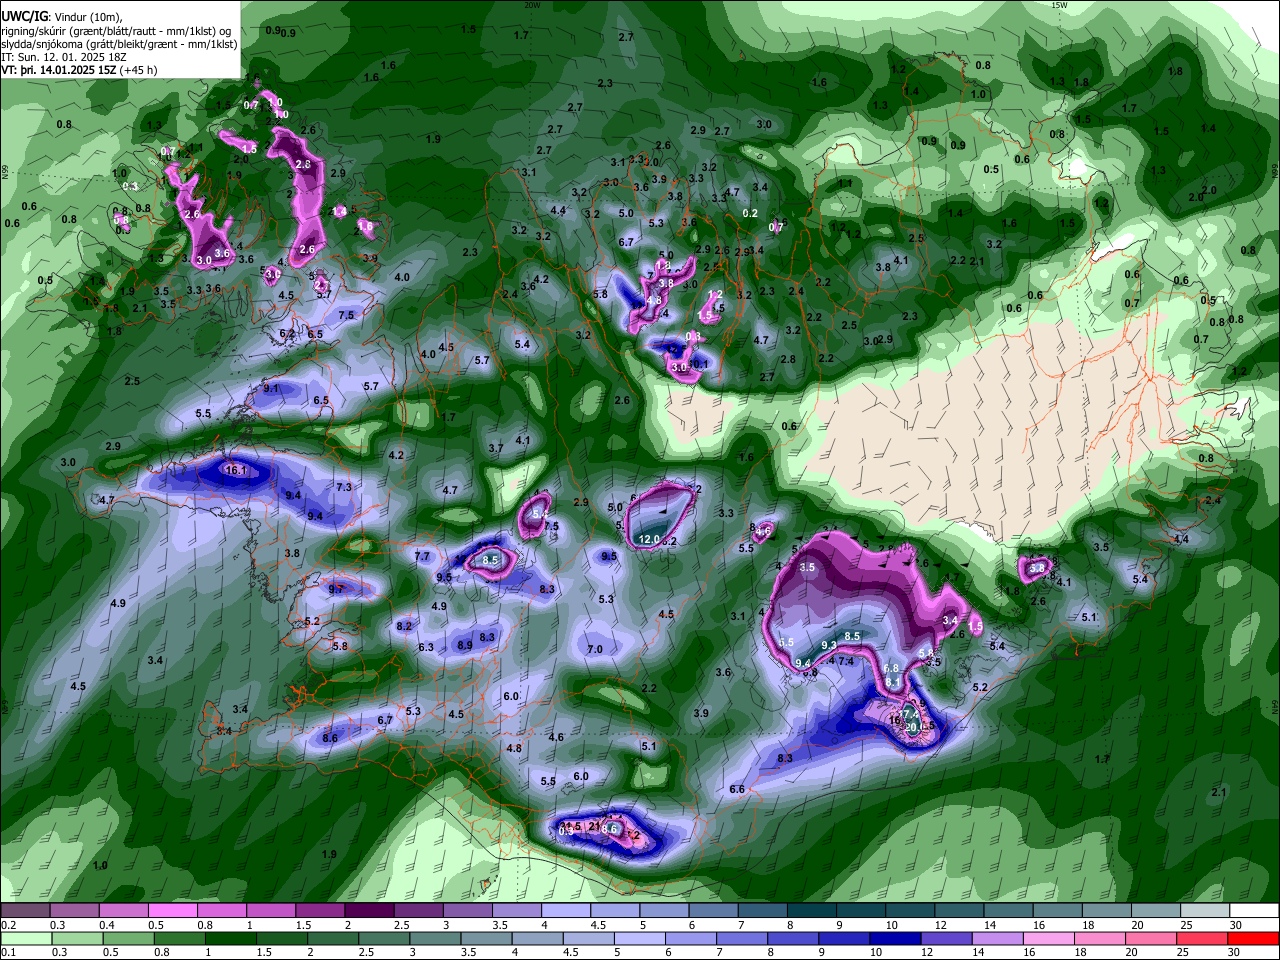Screen dimensions: 1280x960
Task: Pick the dark navy 10 swatch in lower legend row
Action: click(893, 938)
